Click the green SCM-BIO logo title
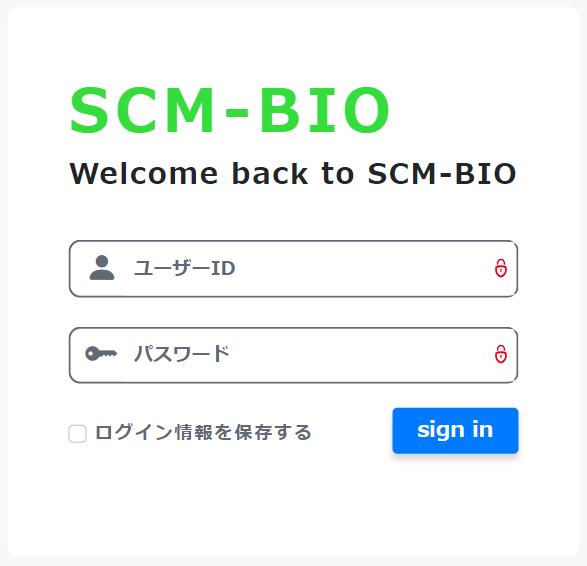This screenshot has width=587, height=566. 230,110
